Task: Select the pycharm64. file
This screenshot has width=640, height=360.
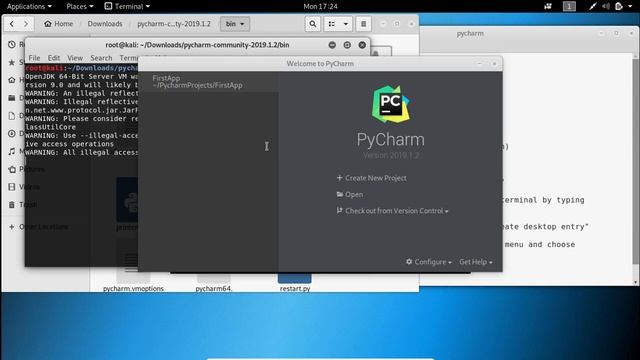Action: [214, 282]
